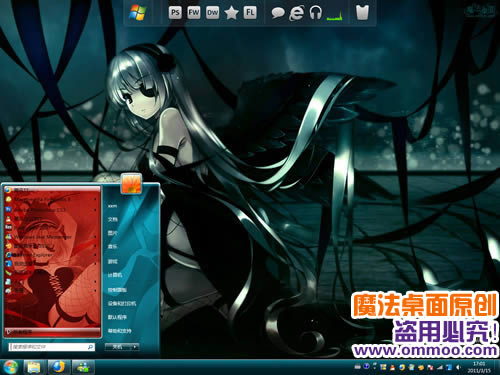Open Fireworks via the FW dock icon

(x=194, y=13)
